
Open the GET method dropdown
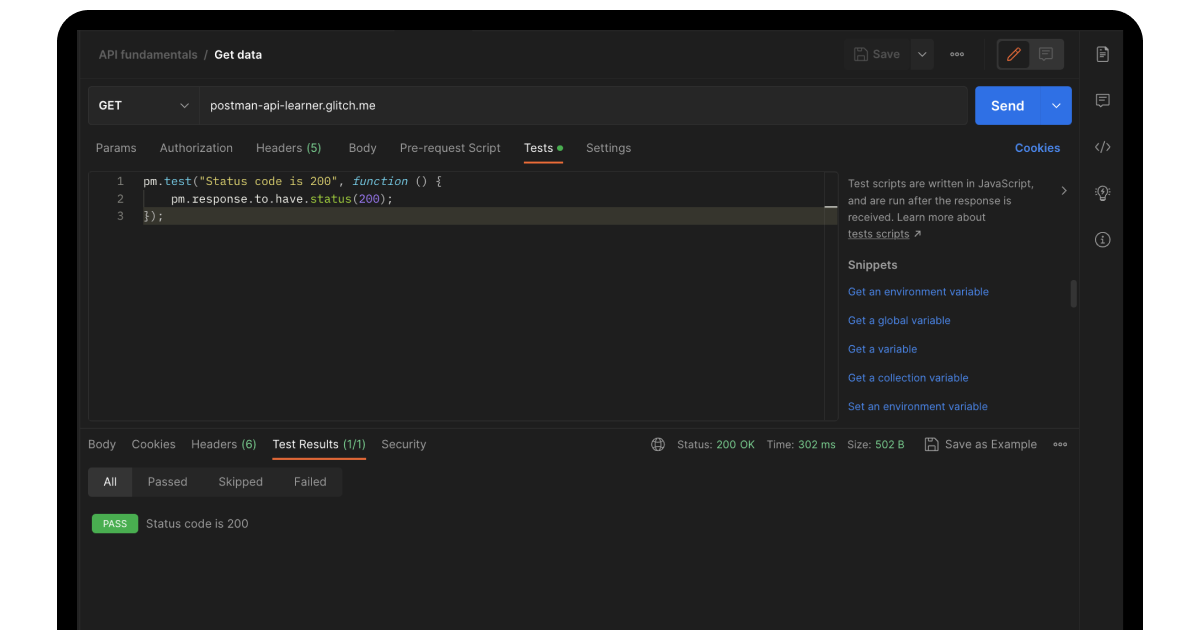pos(144,105)
